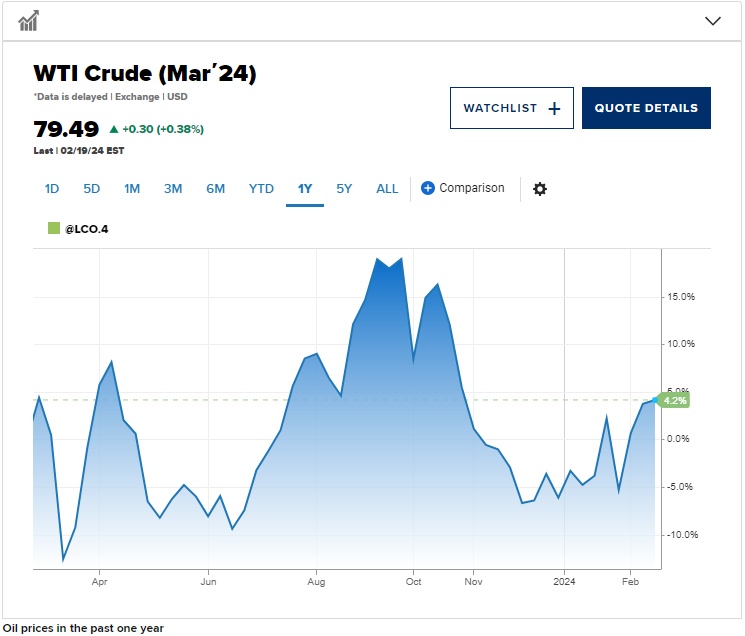Click the green up-arrow price change indicator
The image size is (745, 636).
[113, 129]
